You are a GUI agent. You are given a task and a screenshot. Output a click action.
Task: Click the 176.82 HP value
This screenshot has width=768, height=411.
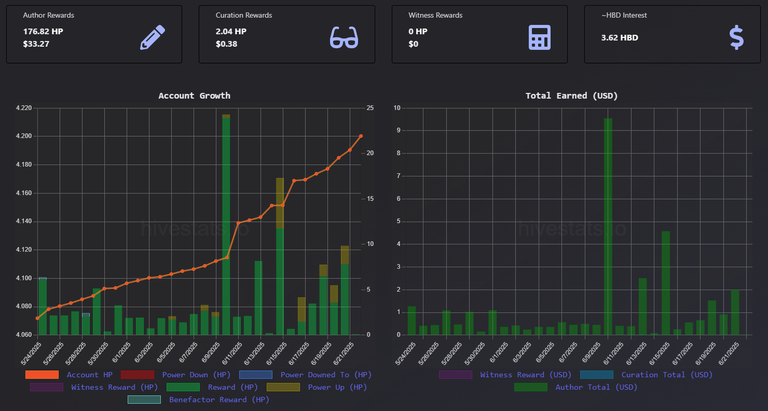[x=43, y=31]
